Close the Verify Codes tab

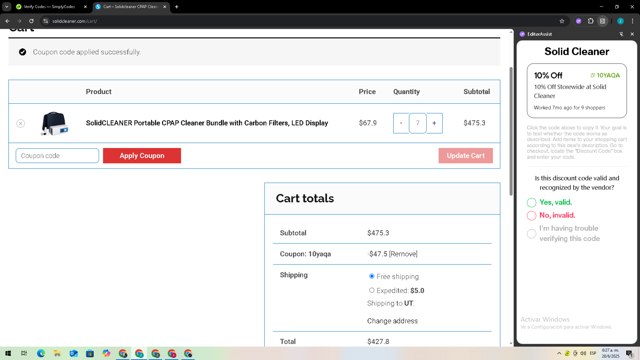pyautogui.click(x=85, y=7)
